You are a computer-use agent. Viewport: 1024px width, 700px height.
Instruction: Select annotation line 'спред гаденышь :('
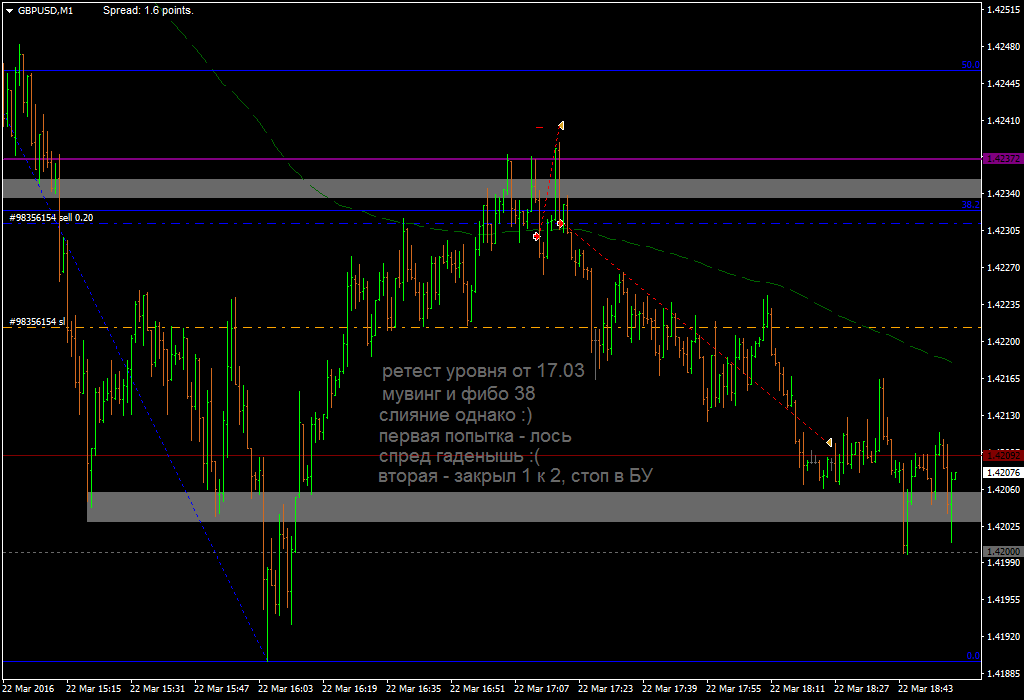coord(460,456)
